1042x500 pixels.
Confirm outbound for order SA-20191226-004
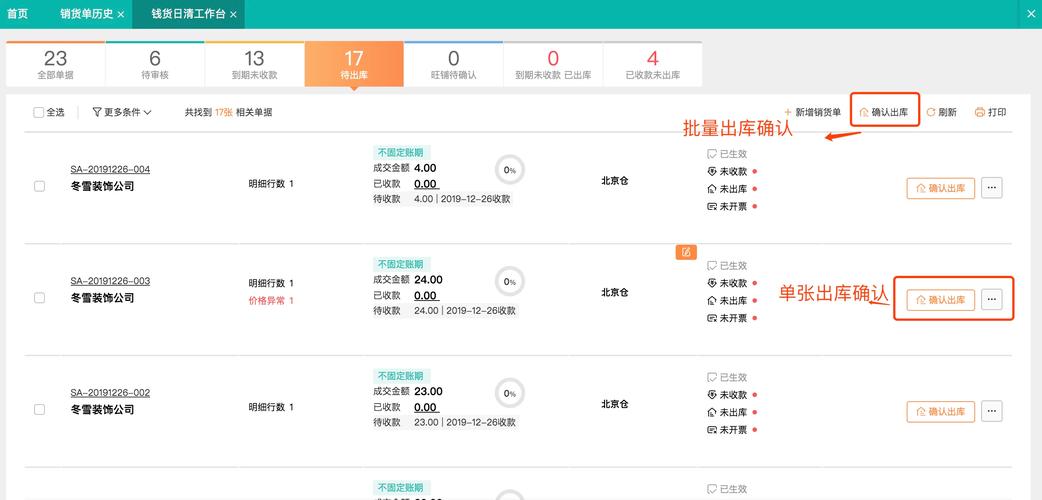tap(940, 188)
